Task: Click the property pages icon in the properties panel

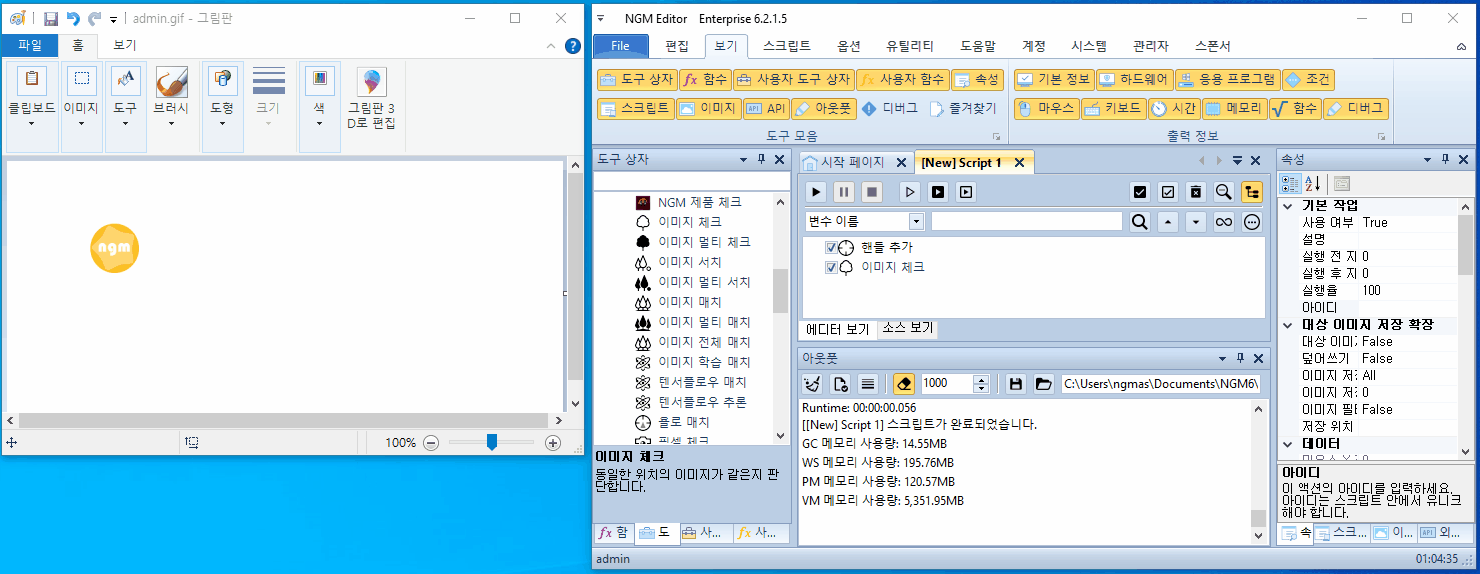Action: tap(1342, 183)
